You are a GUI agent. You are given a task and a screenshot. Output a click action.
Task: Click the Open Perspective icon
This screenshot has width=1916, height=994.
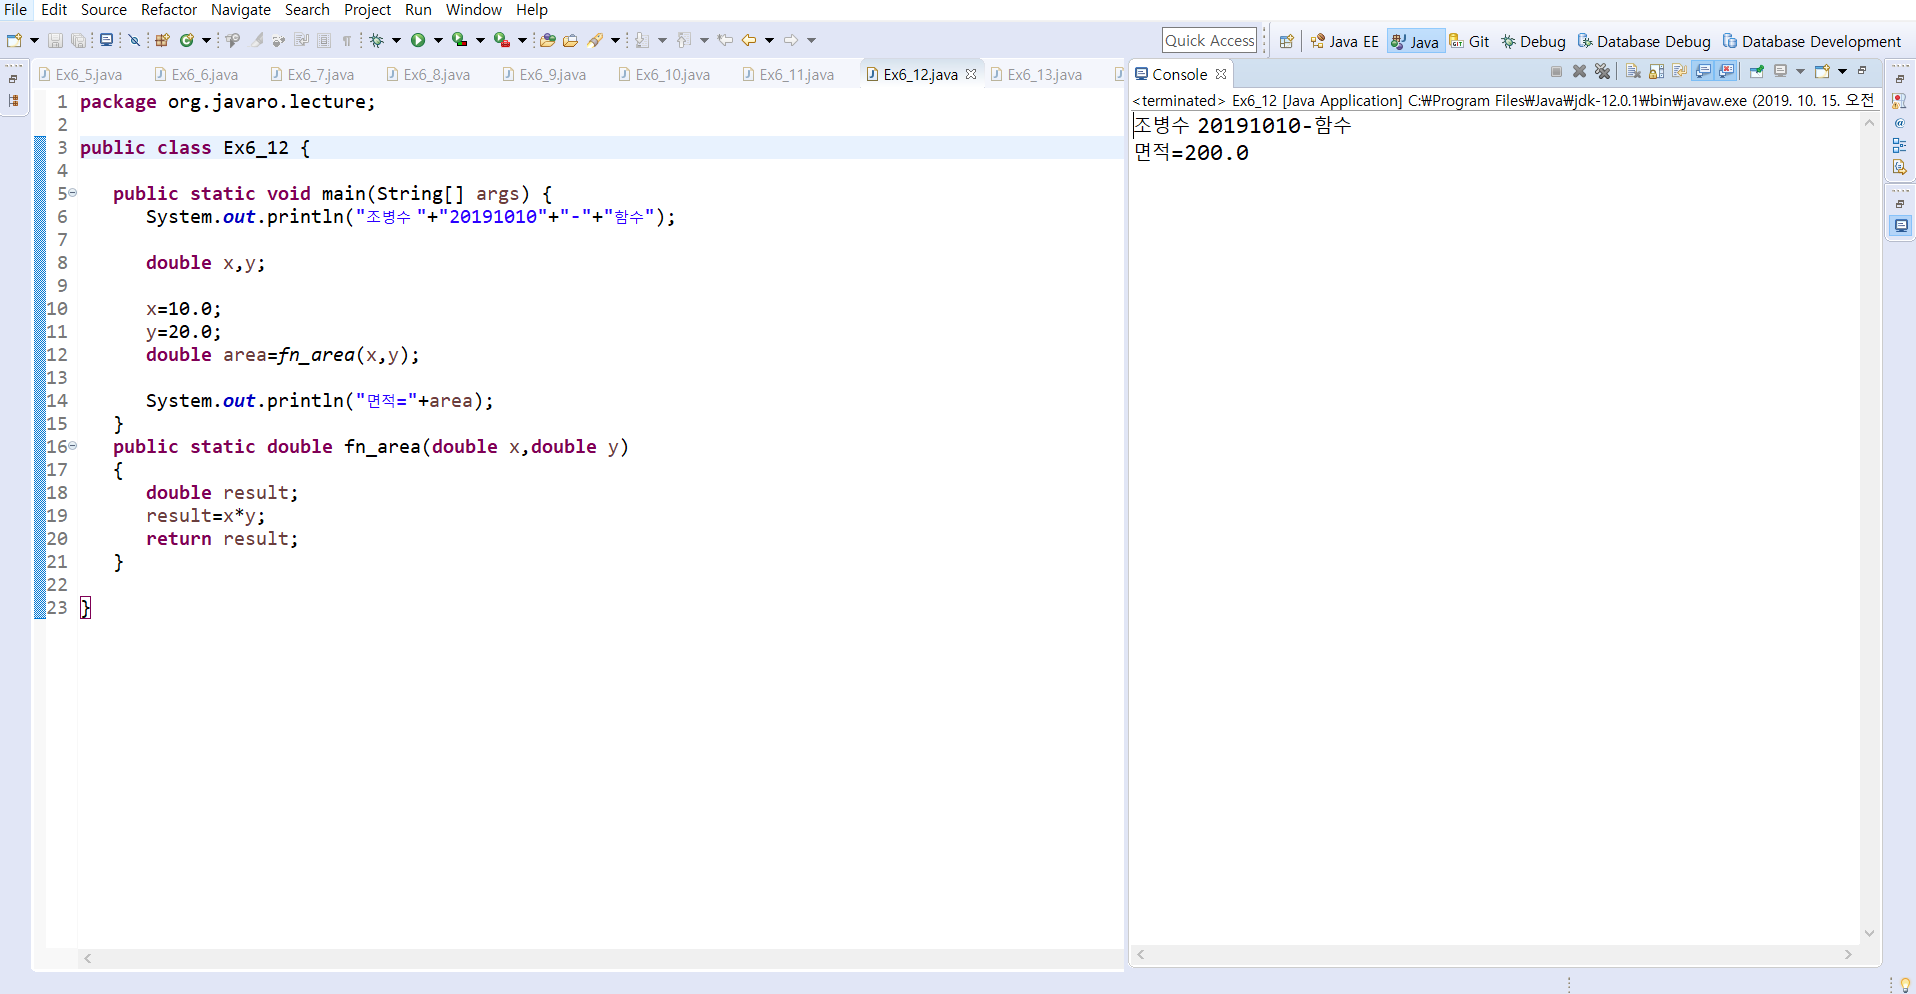click(1287, 41)
